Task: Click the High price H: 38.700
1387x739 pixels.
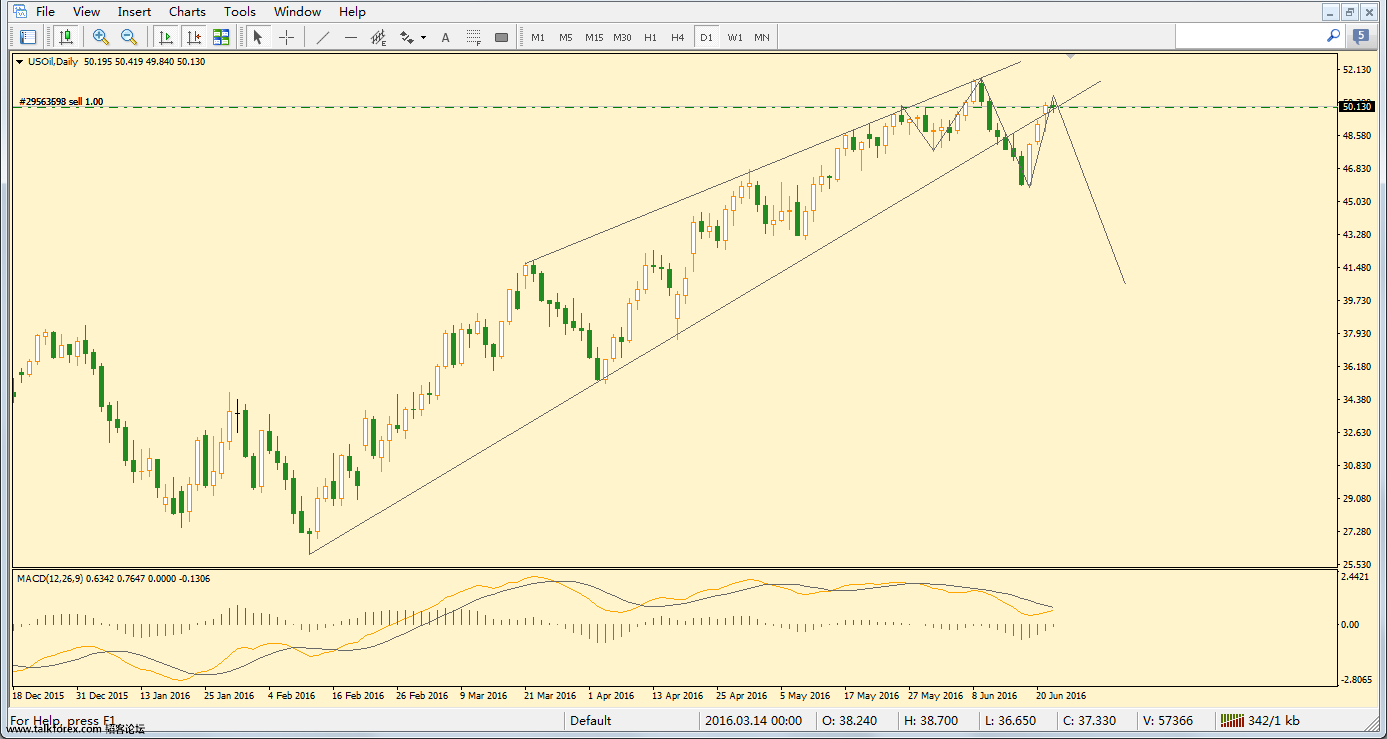Action: [x=931, y=721]
